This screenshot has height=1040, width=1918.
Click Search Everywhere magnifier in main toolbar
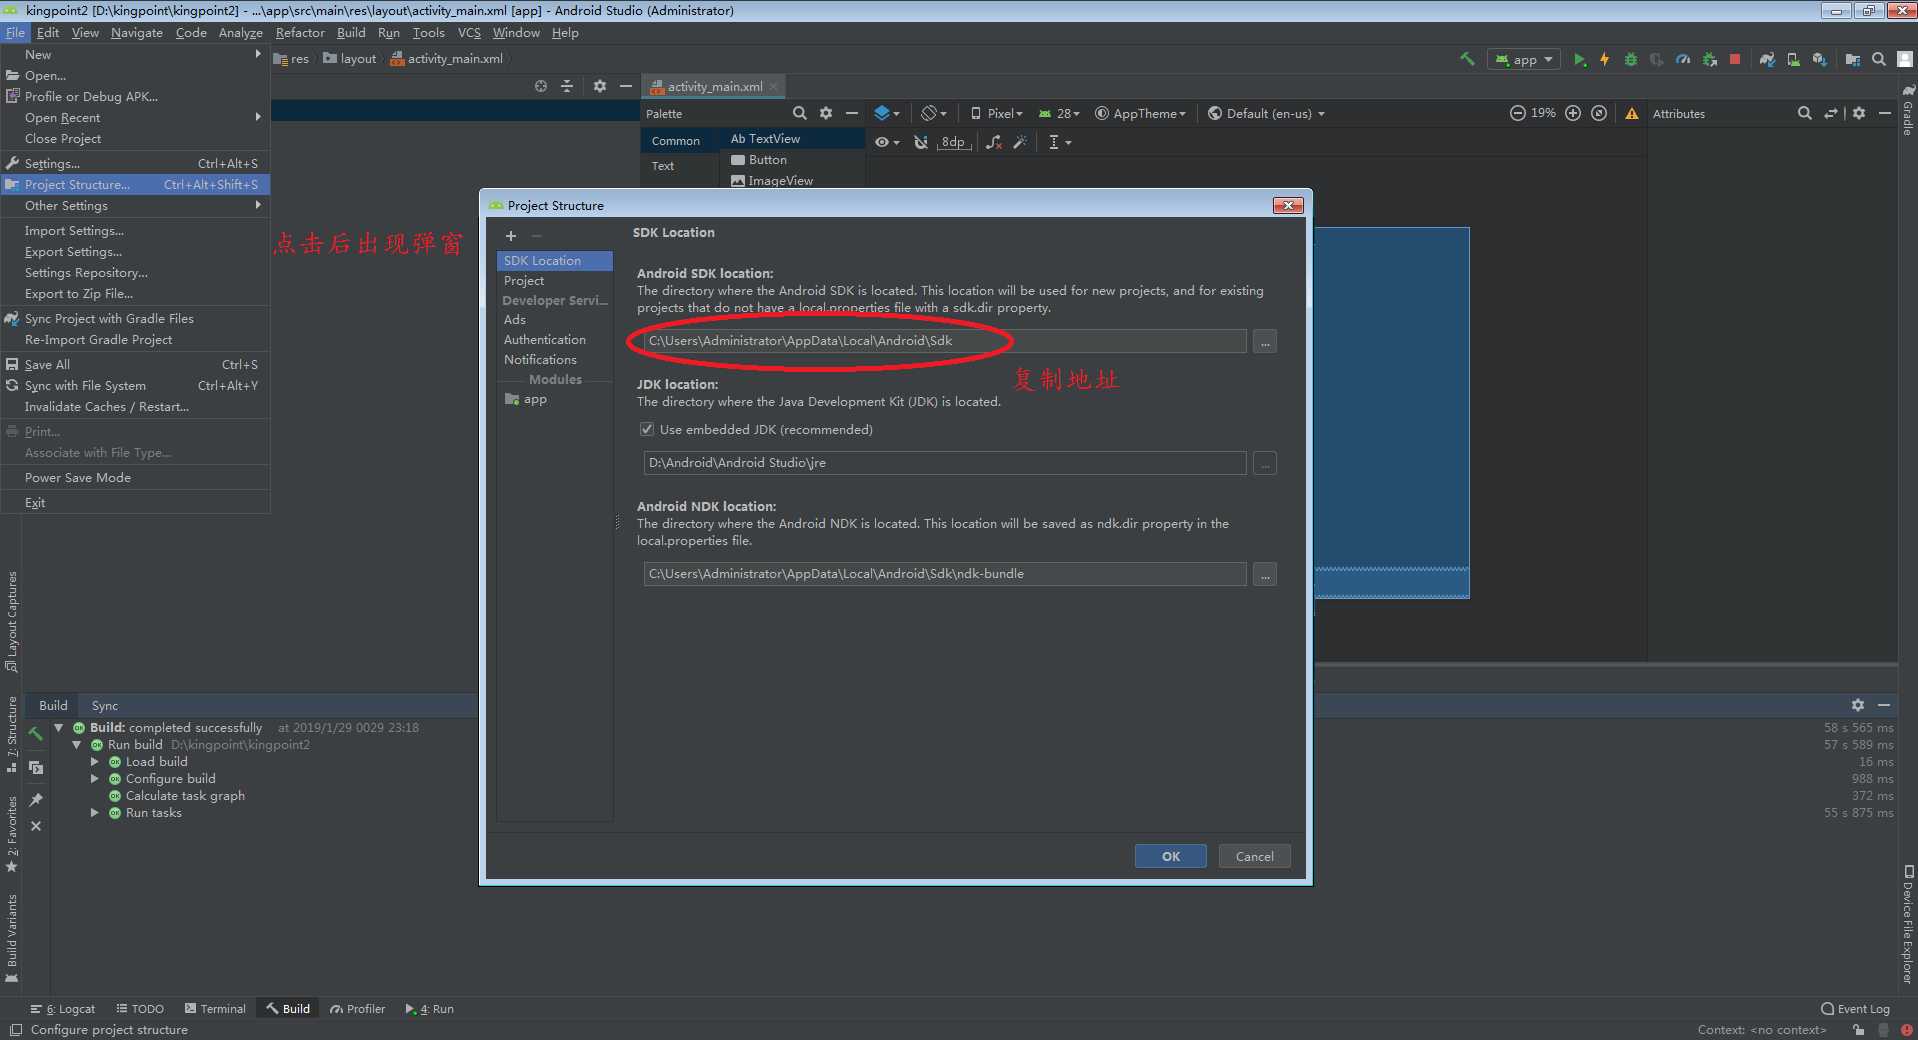tap(1879, 59)
